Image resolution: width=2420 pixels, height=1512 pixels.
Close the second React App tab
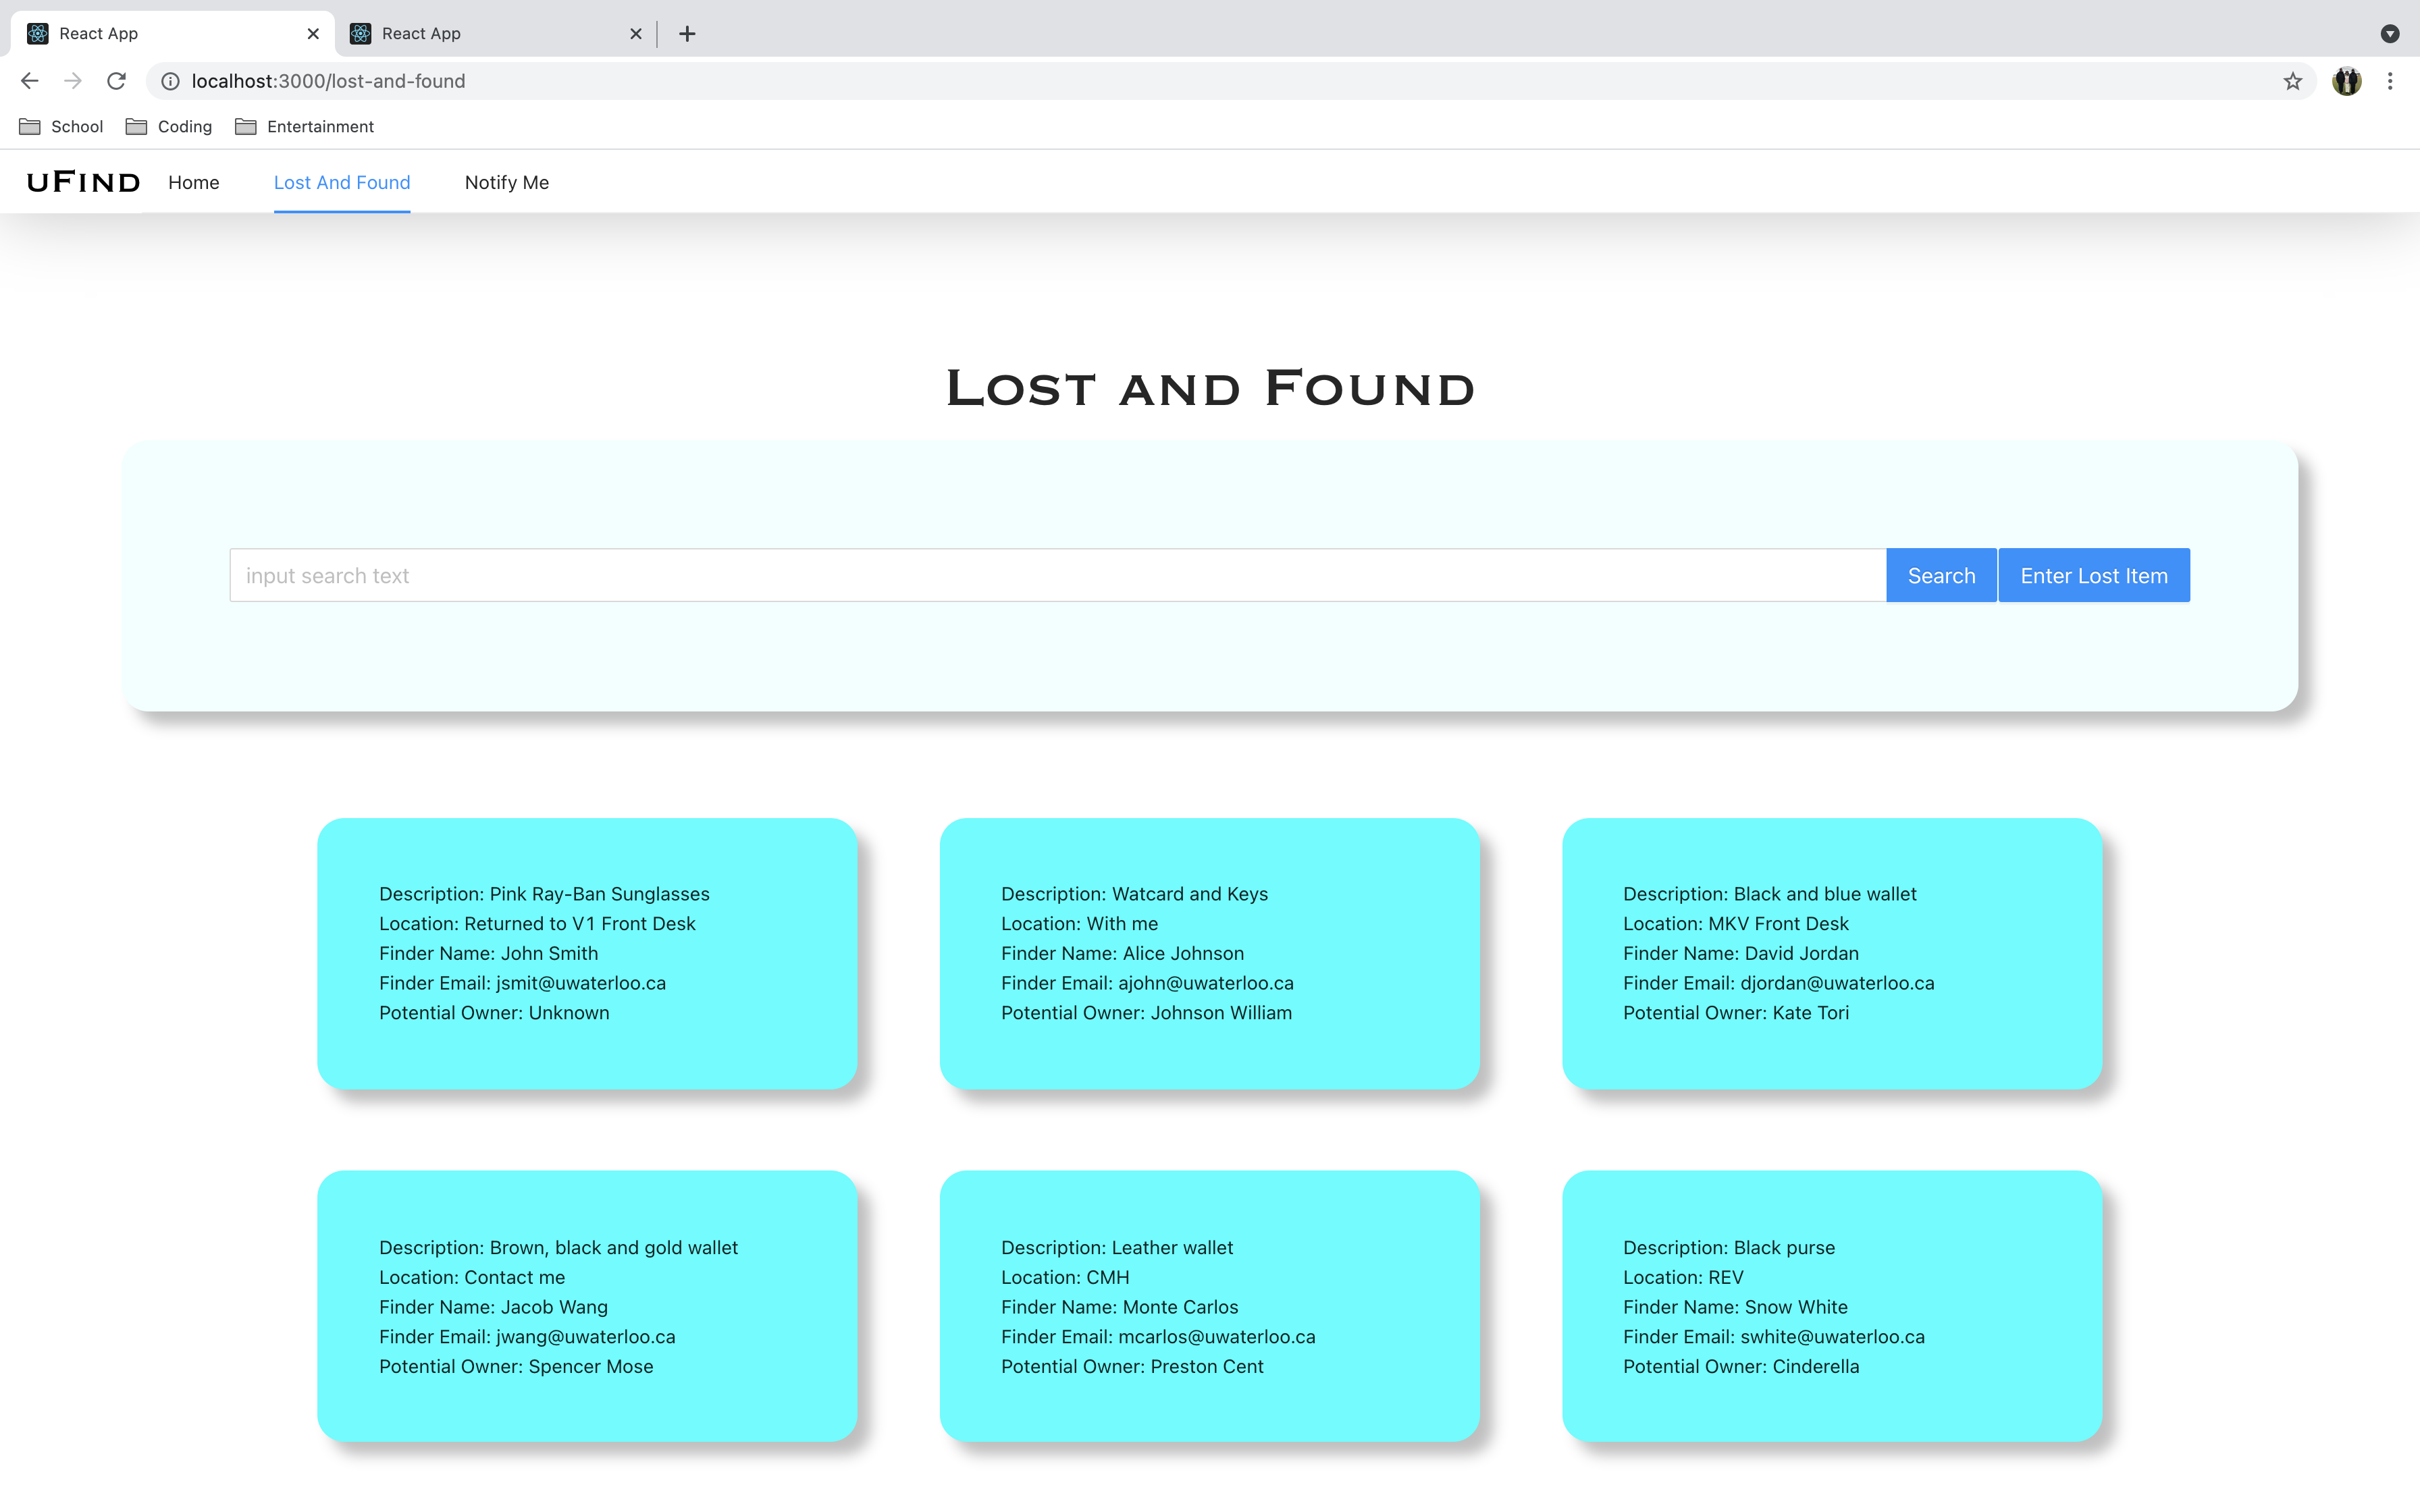(635, 34)
